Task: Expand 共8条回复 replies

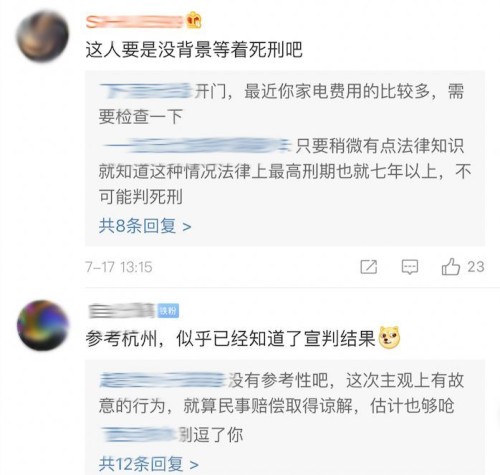Action: [145, 226]
